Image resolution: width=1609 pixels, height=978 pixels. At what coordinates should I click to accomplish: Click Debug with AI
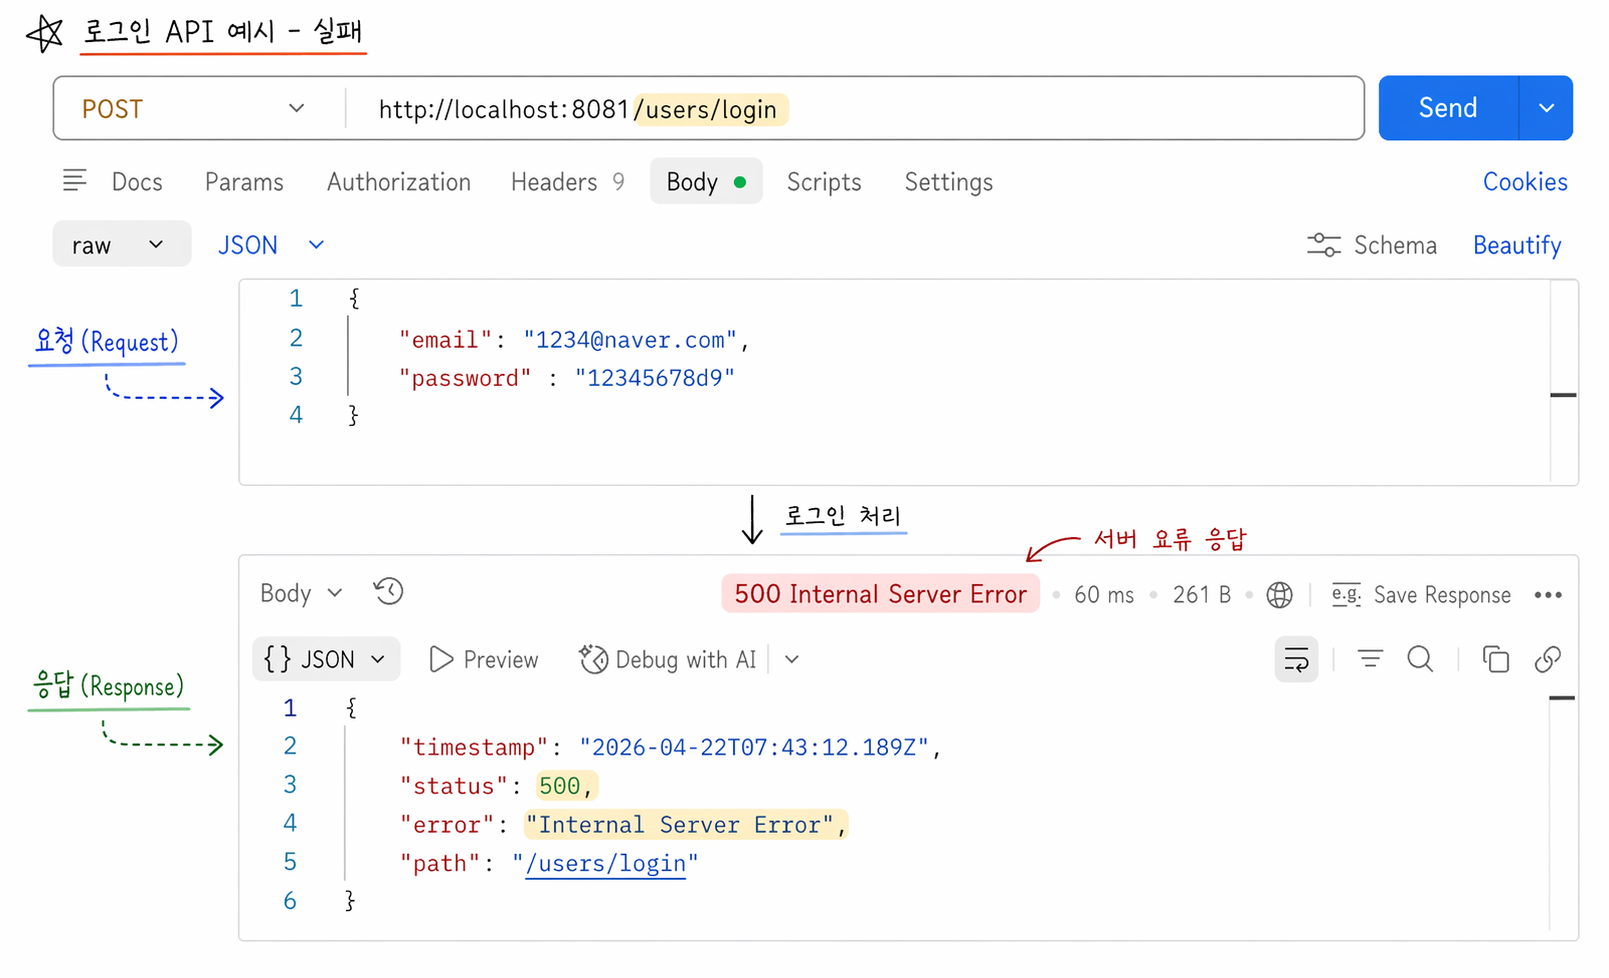[x=668, y=660]
